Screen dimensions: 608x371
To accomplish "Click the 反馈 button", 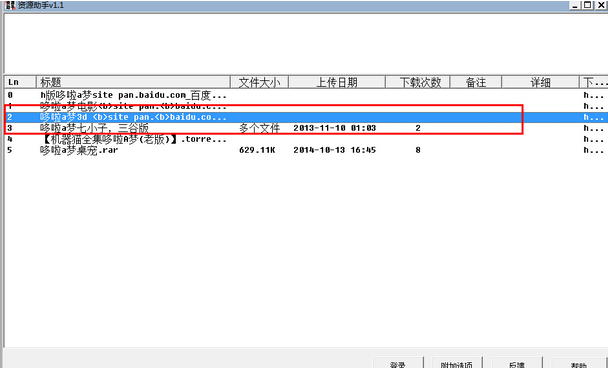I will tap(516, 364).
